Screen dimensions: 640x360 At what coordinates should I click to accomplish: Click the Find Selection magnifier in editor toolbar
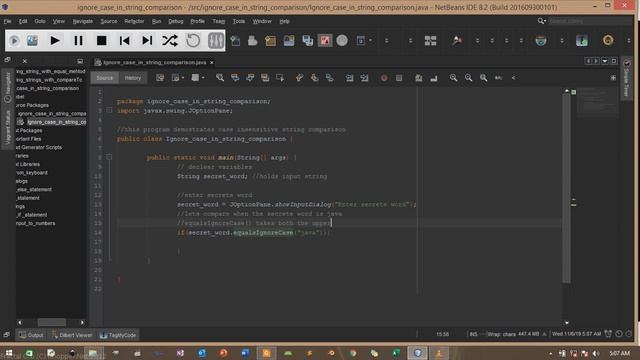click(220, 78)
